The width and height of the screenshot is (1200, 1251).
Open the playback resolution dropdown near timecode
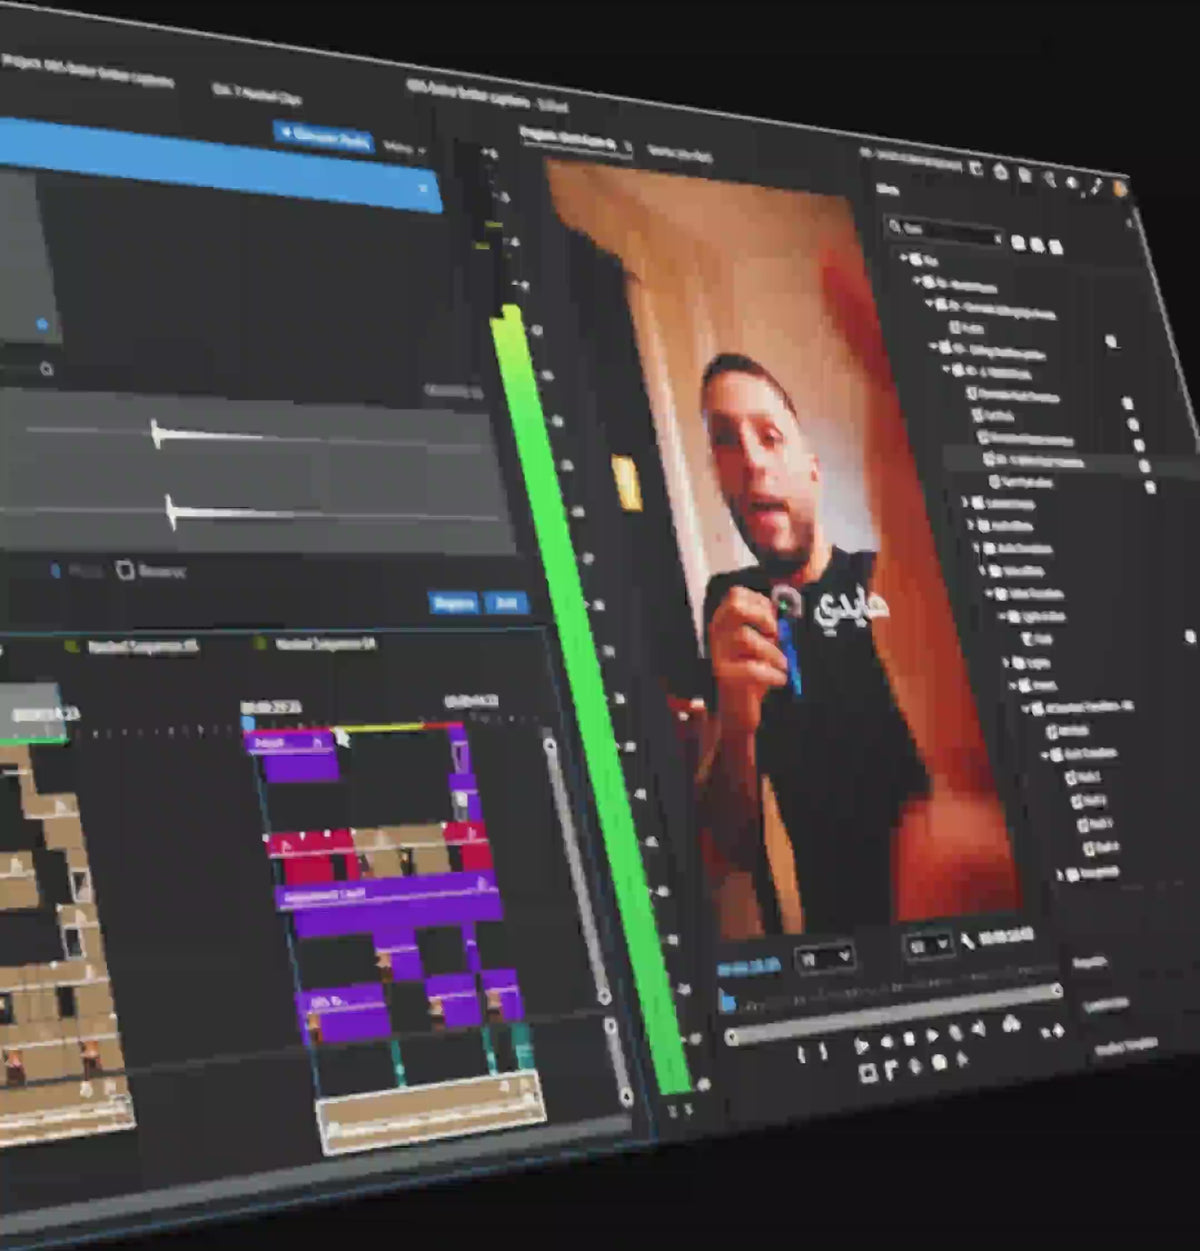point(929,945)
